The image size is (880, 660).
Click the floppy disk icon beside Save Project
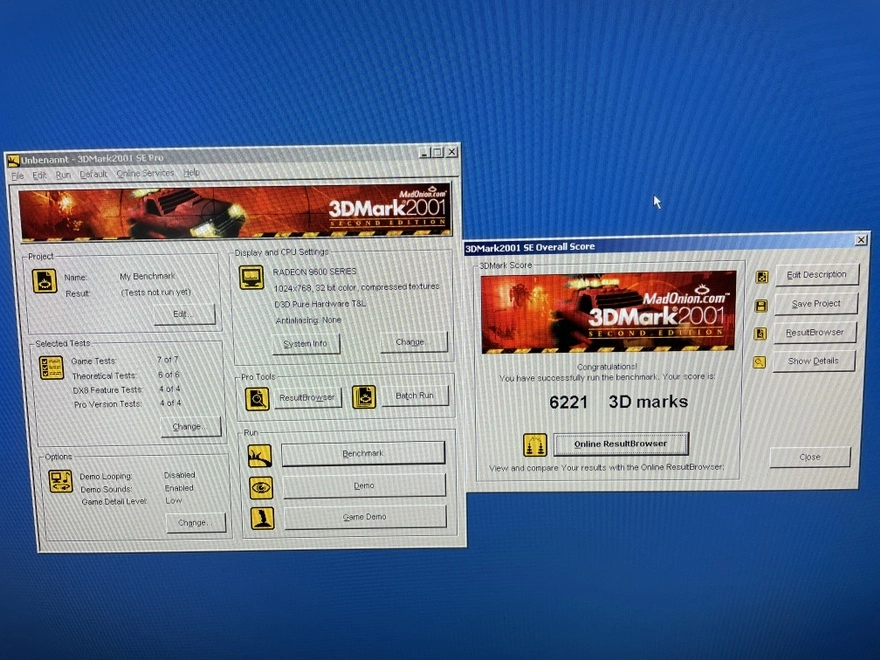(x=761, y=306)
